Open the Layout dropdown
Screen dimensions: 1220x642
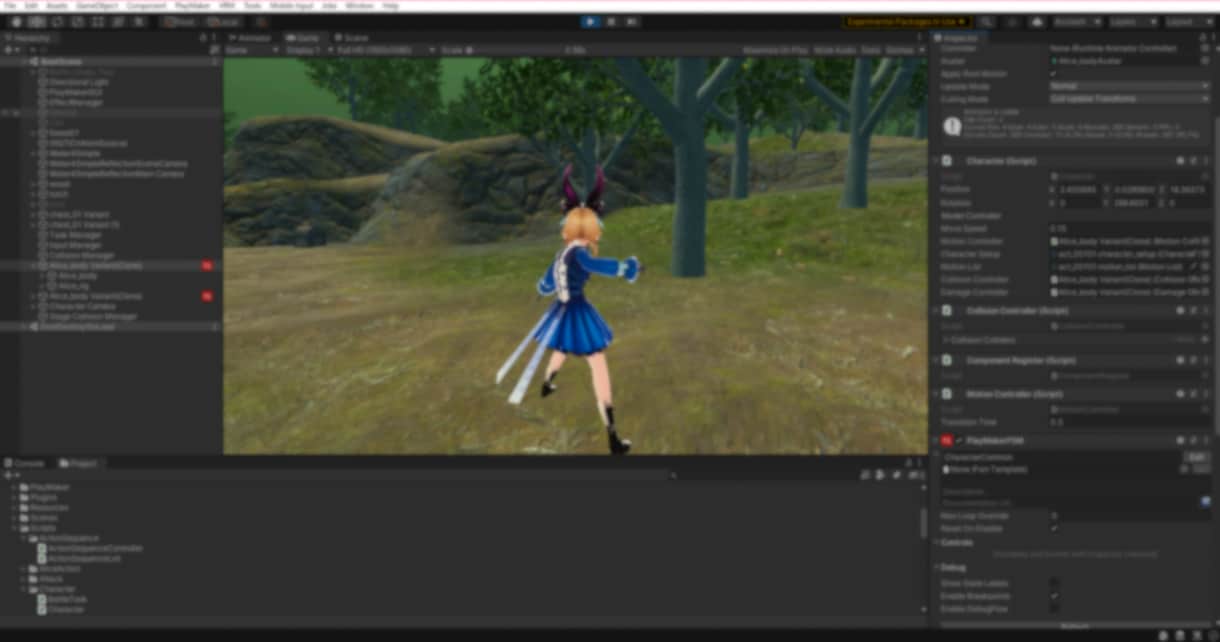pos(1187,21)
